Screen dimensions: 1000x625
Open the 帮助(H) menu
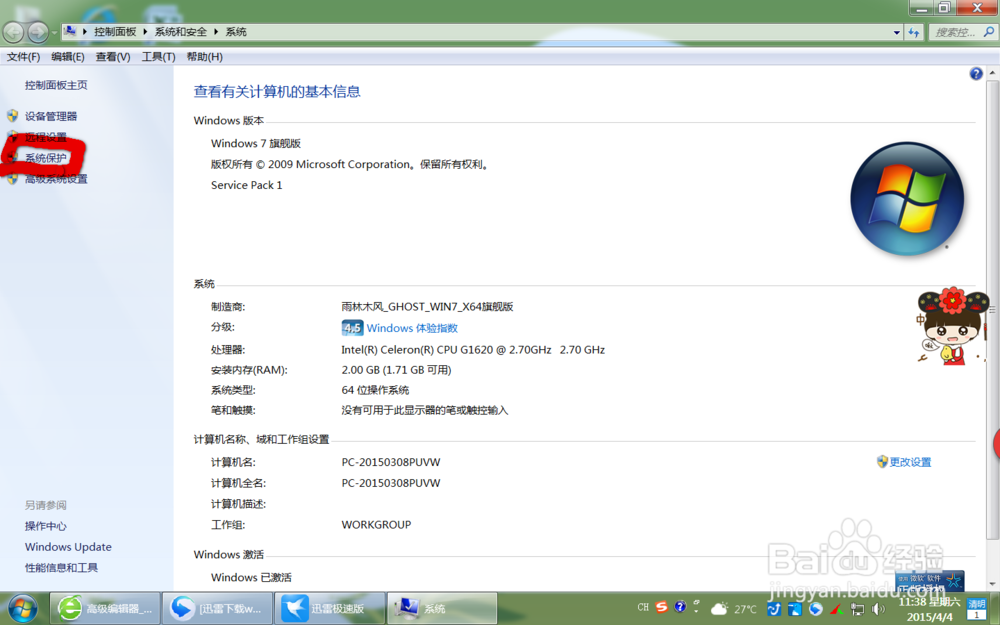tap(204, 57)
